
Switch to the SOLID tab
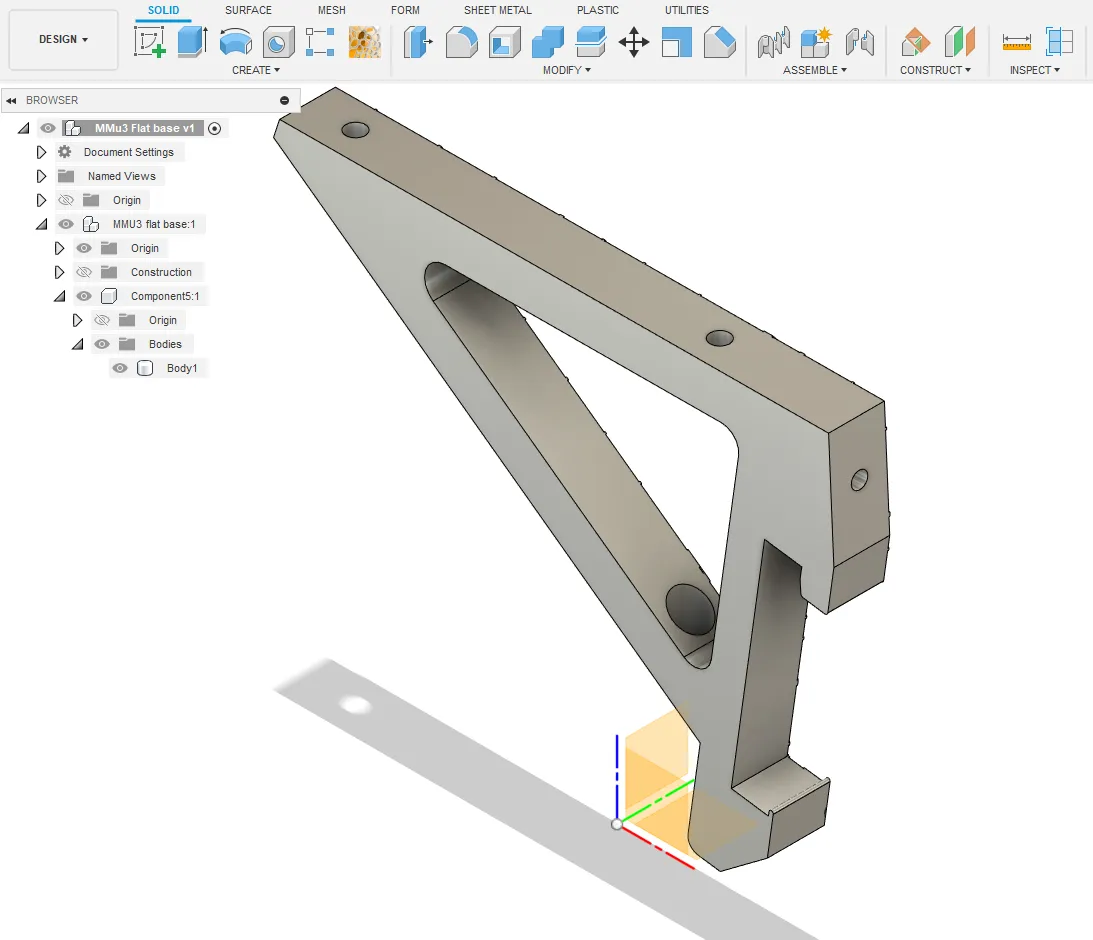tap(163, 10)
